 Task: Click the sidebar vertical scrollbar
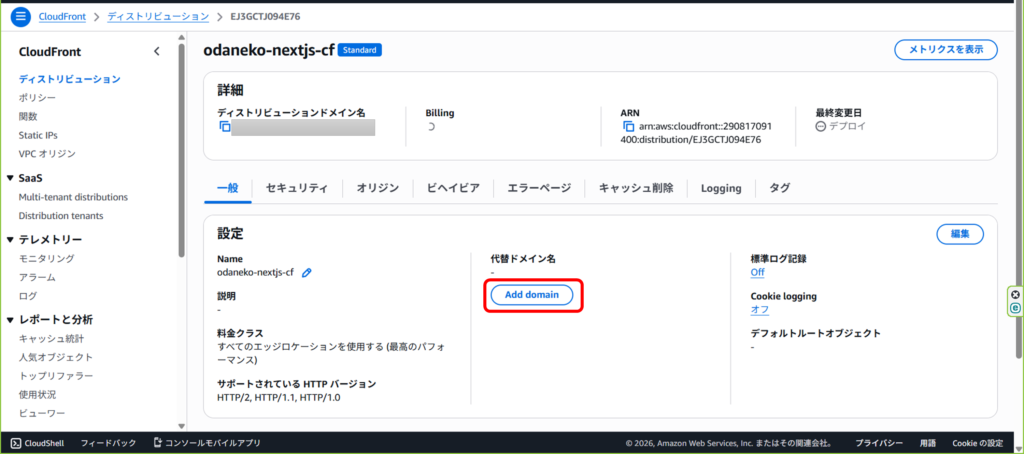tap(181, 150)
